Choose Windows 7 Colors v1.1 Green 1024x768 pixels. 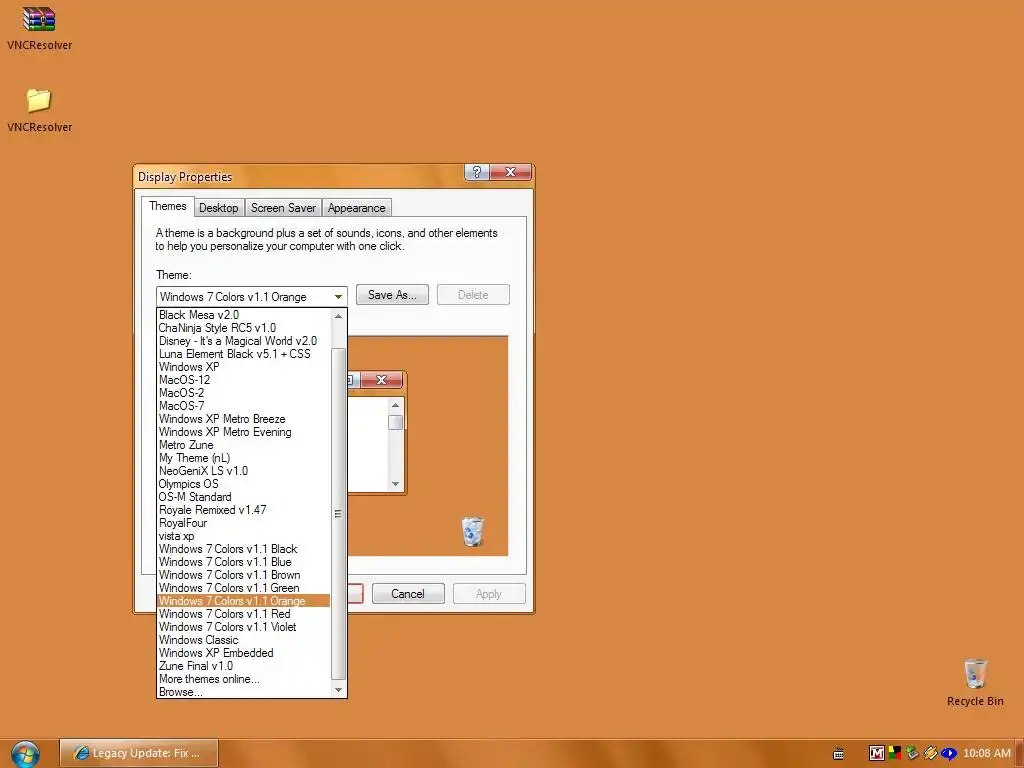tap(244, 588)
